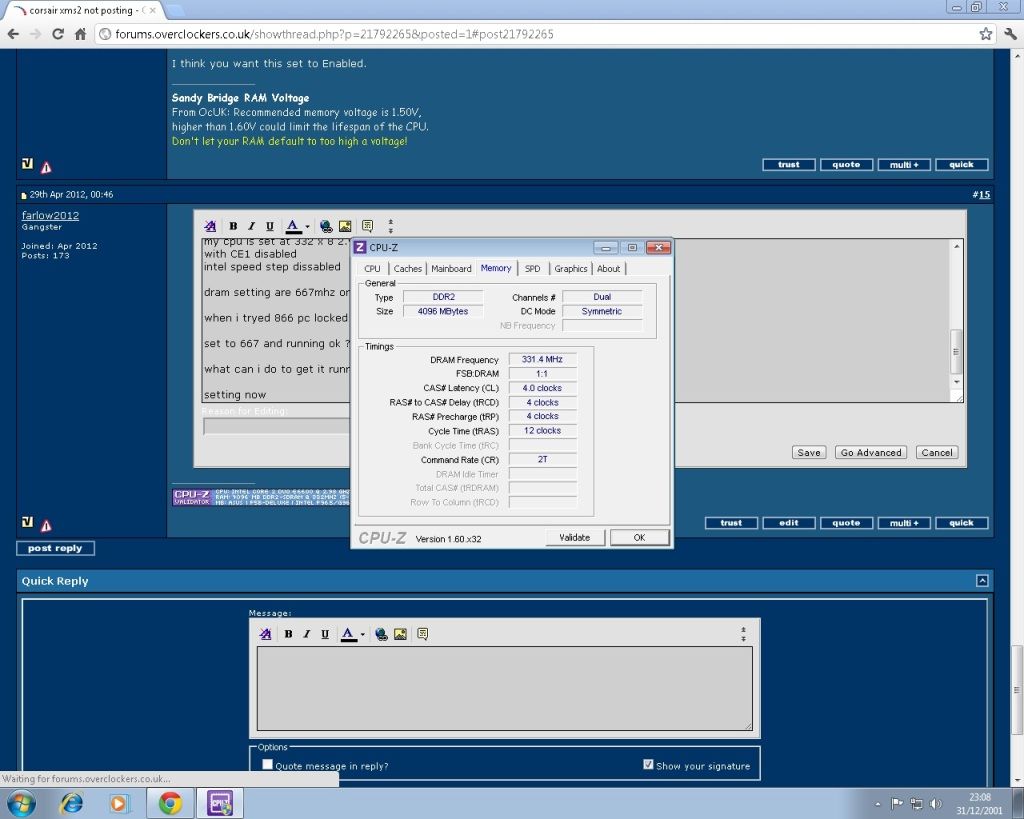Click Bold in the Quick Reply toolbar
Screen dimensions: 1024x819
tap(288, 634)
